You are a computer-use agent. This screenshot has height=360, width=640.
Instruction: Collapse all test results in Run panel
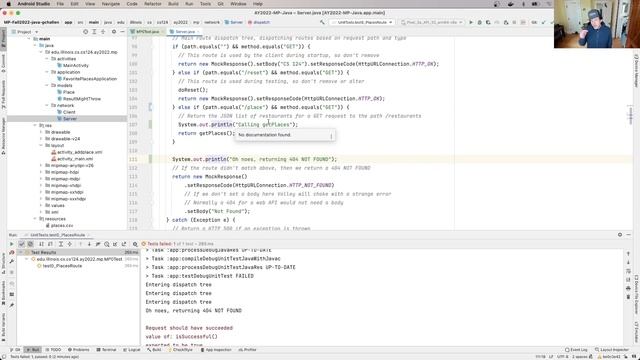click(69, 244)
